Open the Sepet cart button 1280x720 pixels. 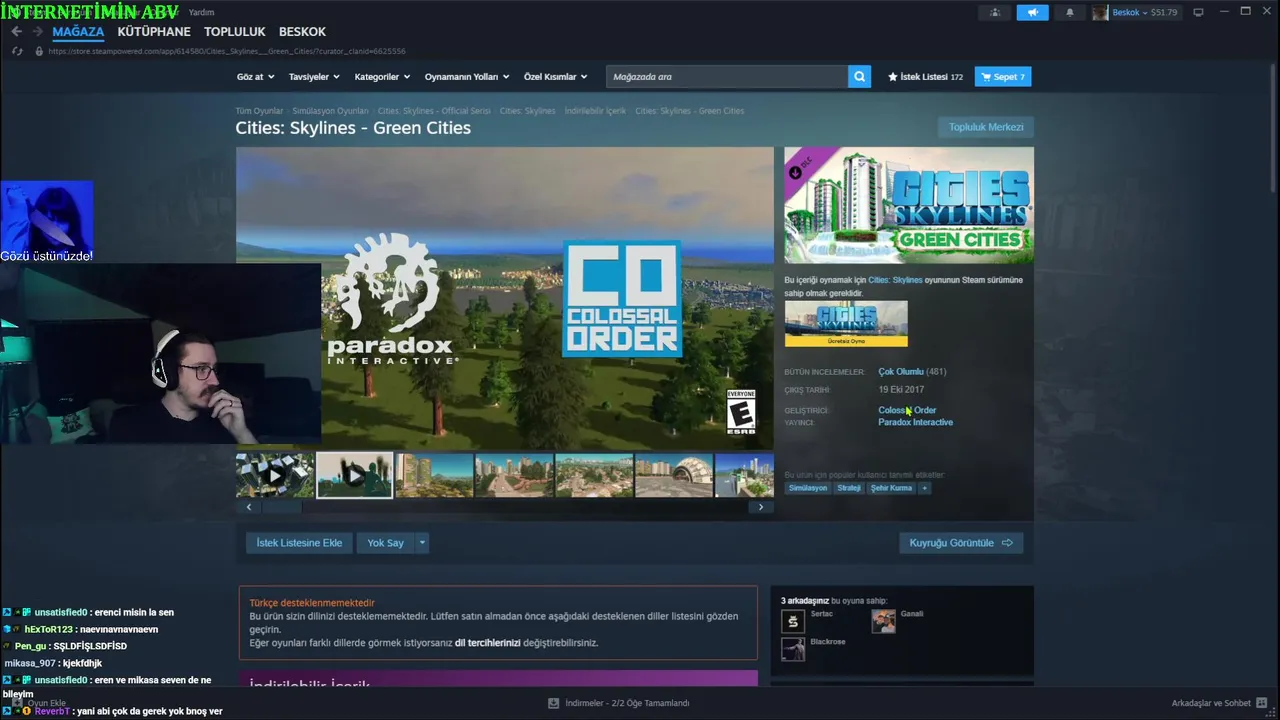tap(1003, 77)
